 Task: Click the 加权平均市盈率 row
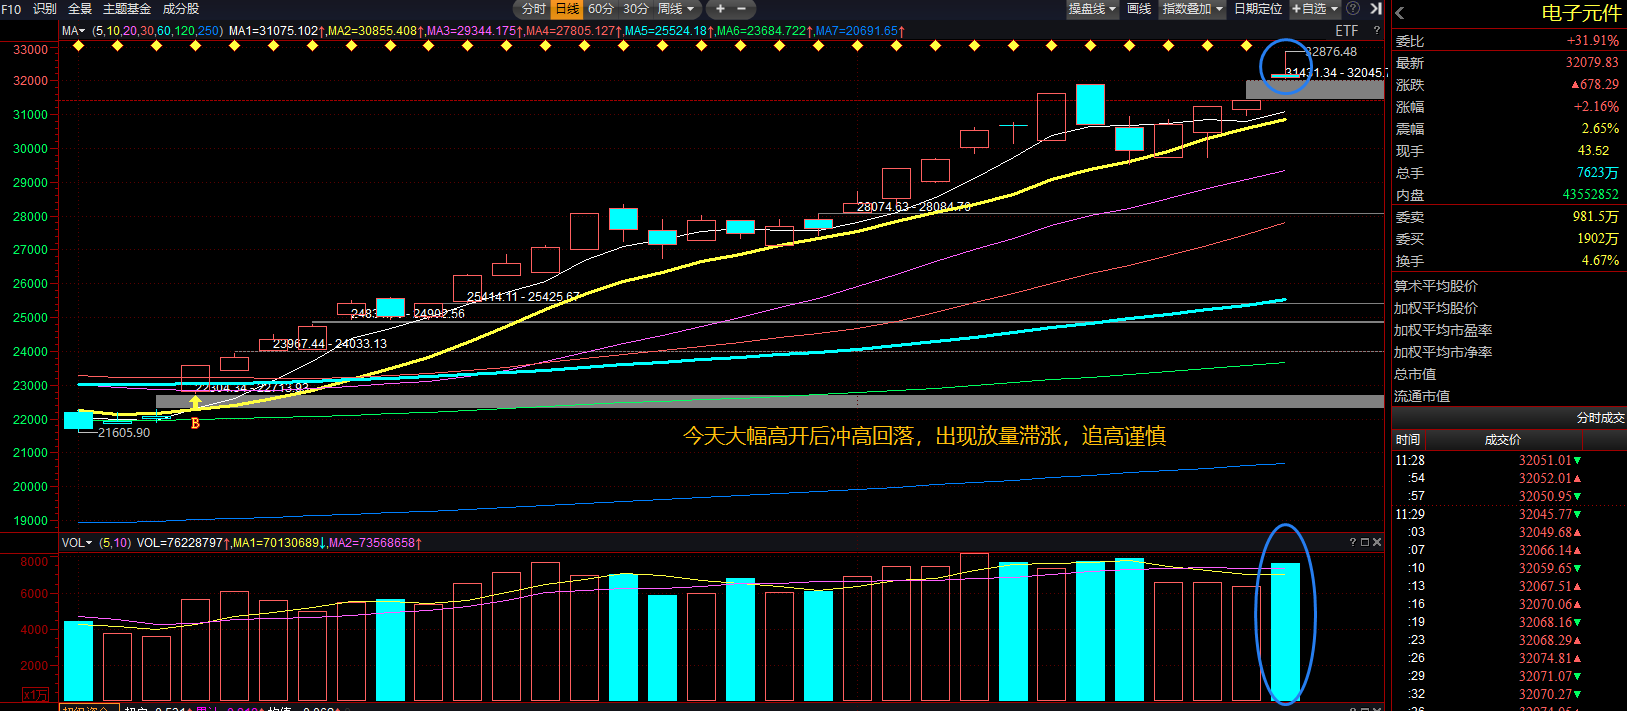click(x=1508, y=330)
